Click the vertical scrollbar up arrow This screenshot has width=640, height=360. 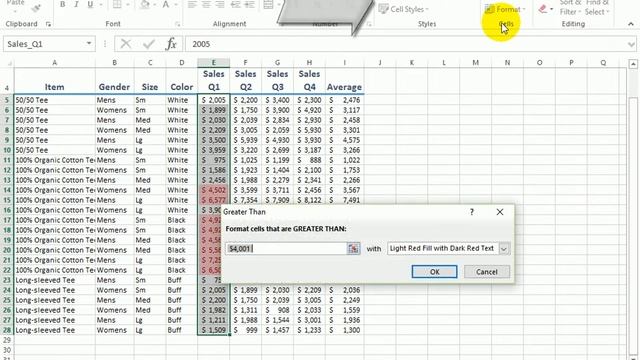[x=633, y=64]
